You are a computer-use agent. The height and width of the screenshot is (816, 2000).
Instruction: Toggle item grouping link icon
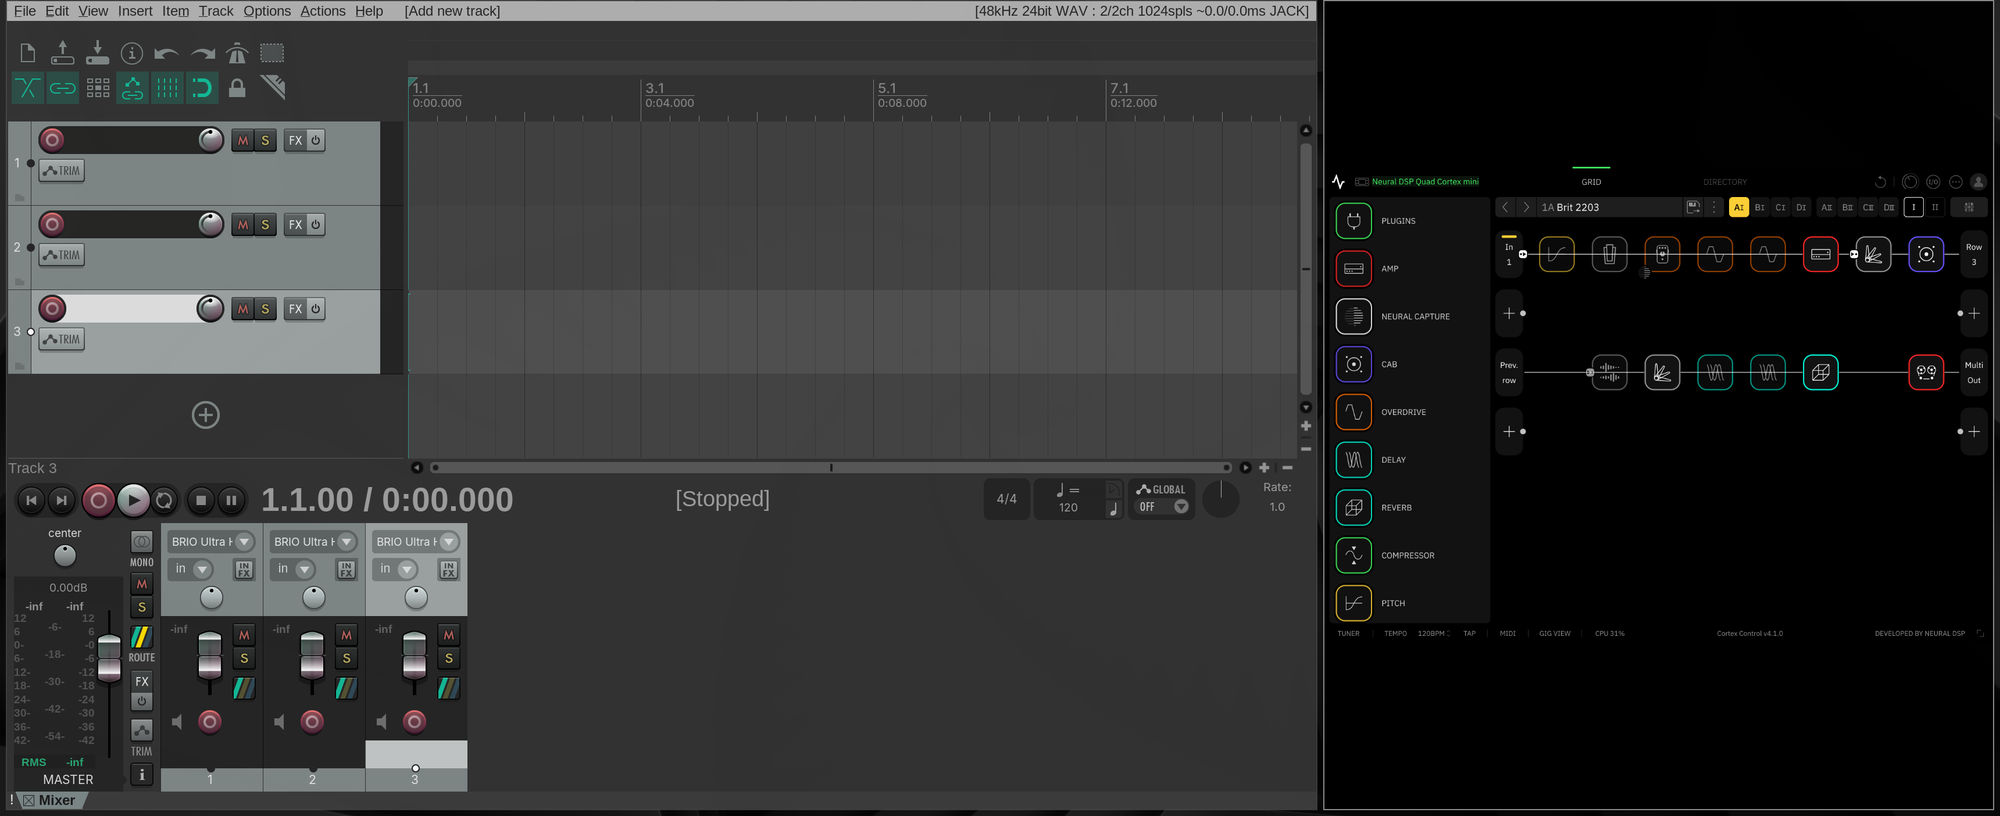pyautogui.click(x=63, y=88)
